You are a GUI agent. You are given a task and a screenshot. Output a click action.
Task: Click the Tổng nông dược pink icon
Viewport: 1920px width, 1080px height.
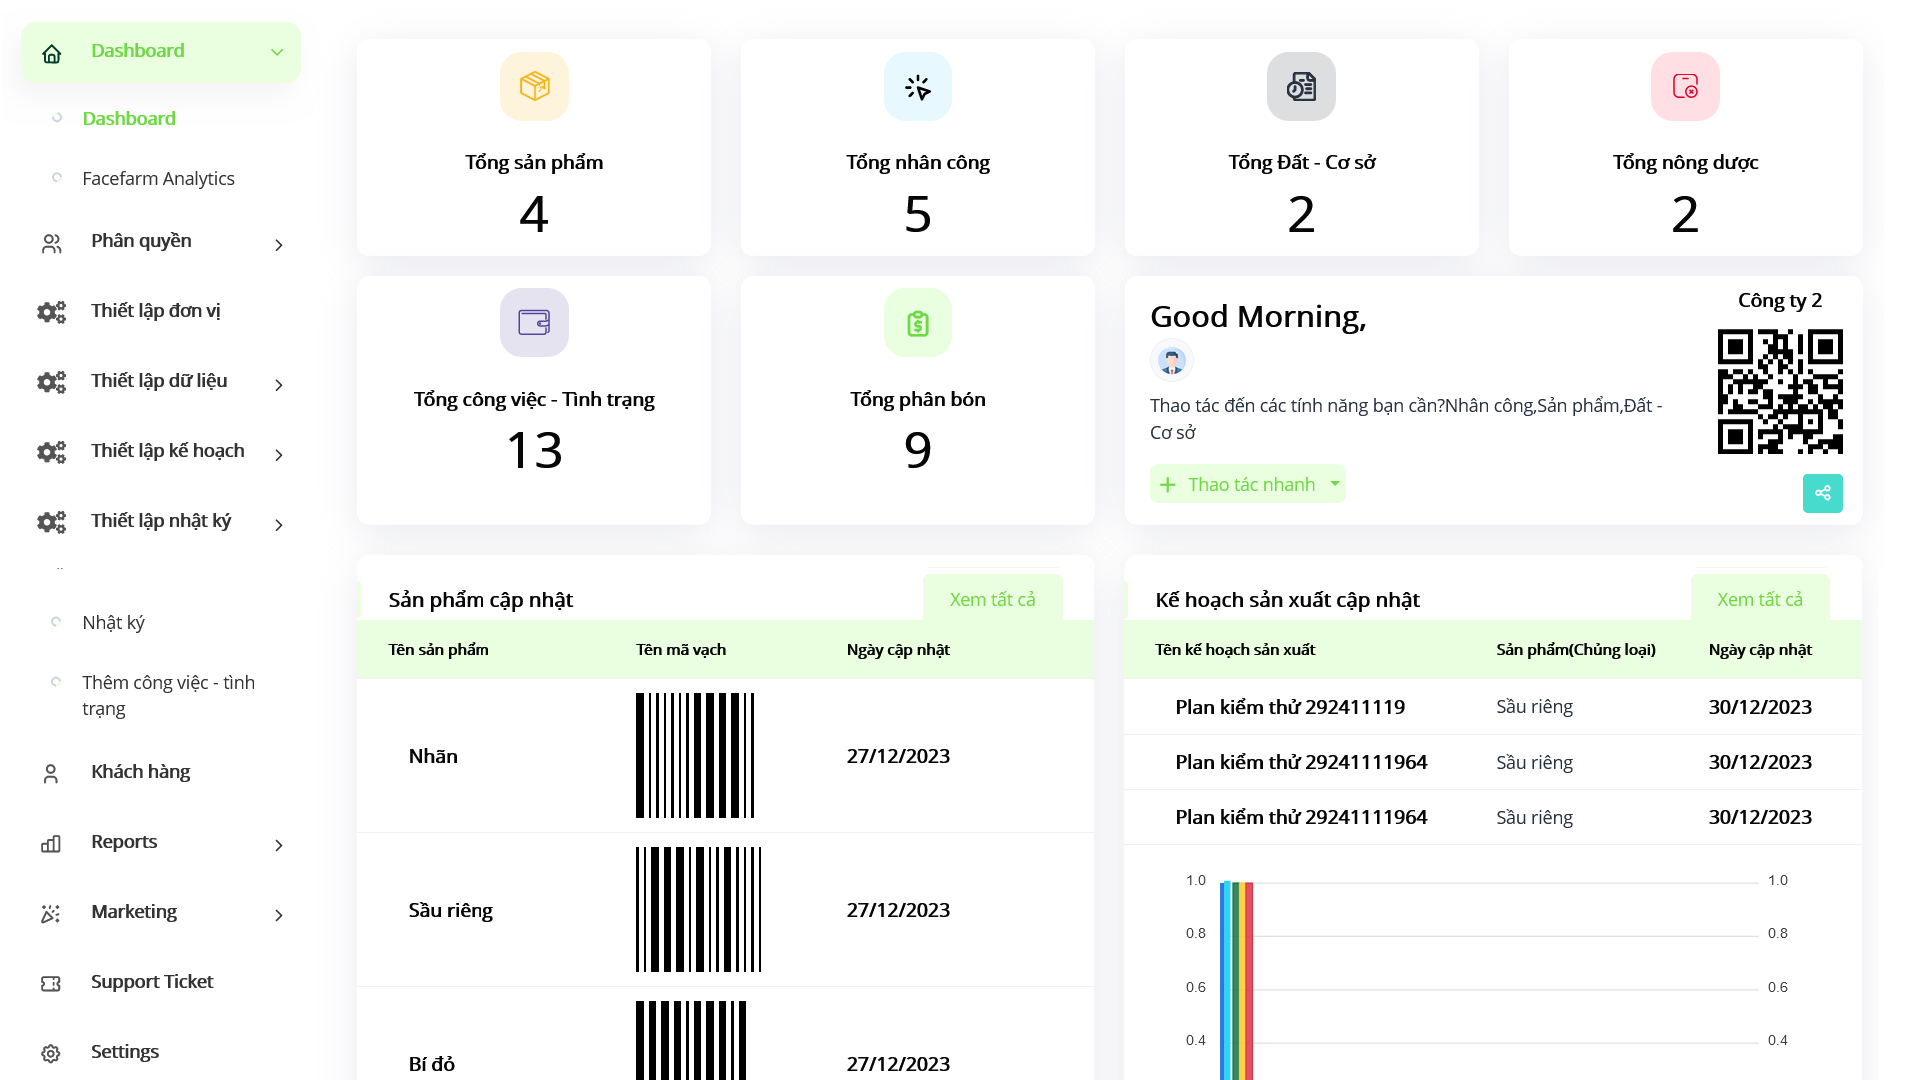1685,87
